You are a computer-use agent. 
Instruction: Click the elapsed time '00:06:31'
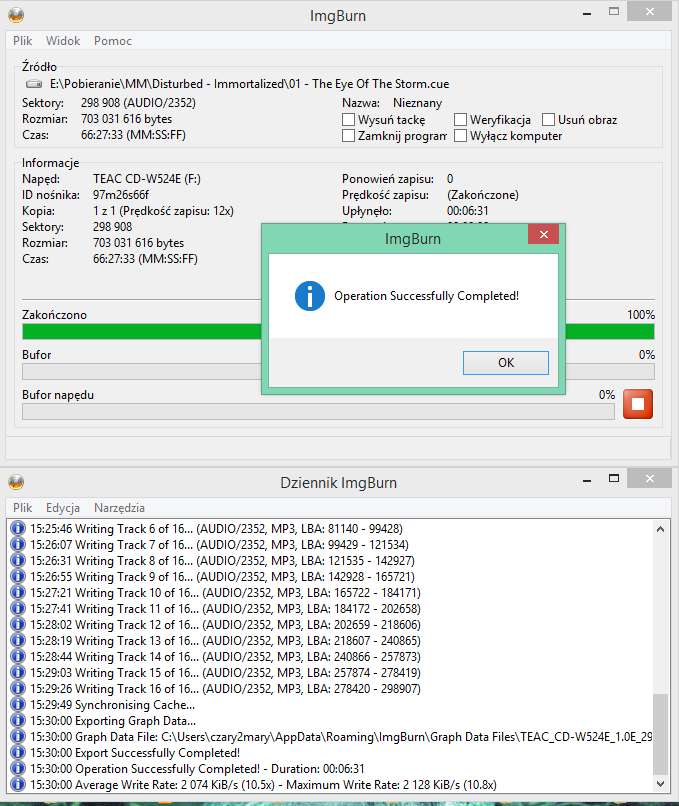click(468, 211)
